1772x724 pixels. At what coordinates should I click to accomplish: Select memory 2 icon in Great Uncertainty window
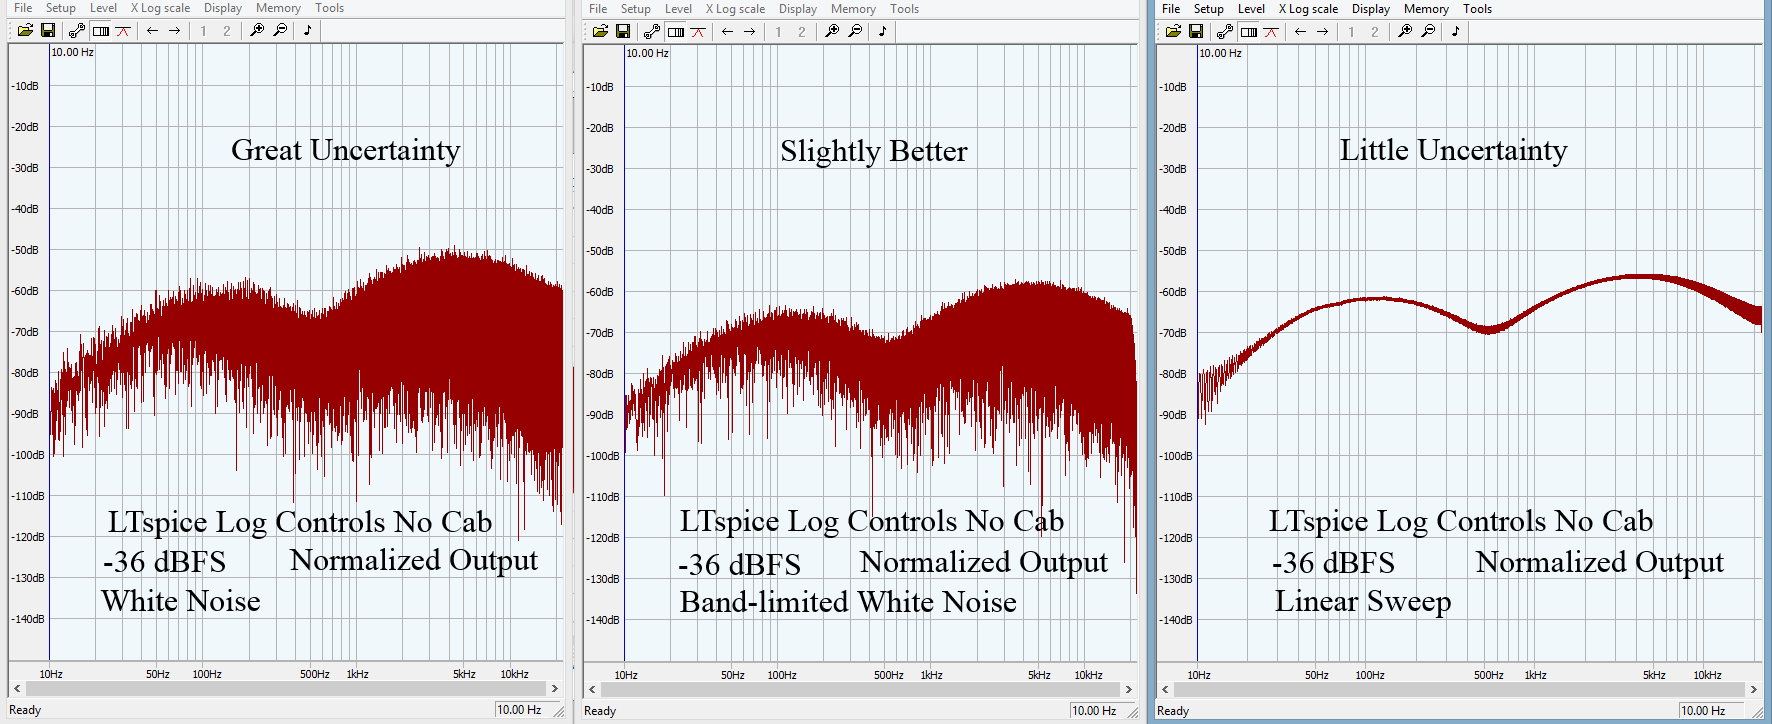click(x=227, y=30)
